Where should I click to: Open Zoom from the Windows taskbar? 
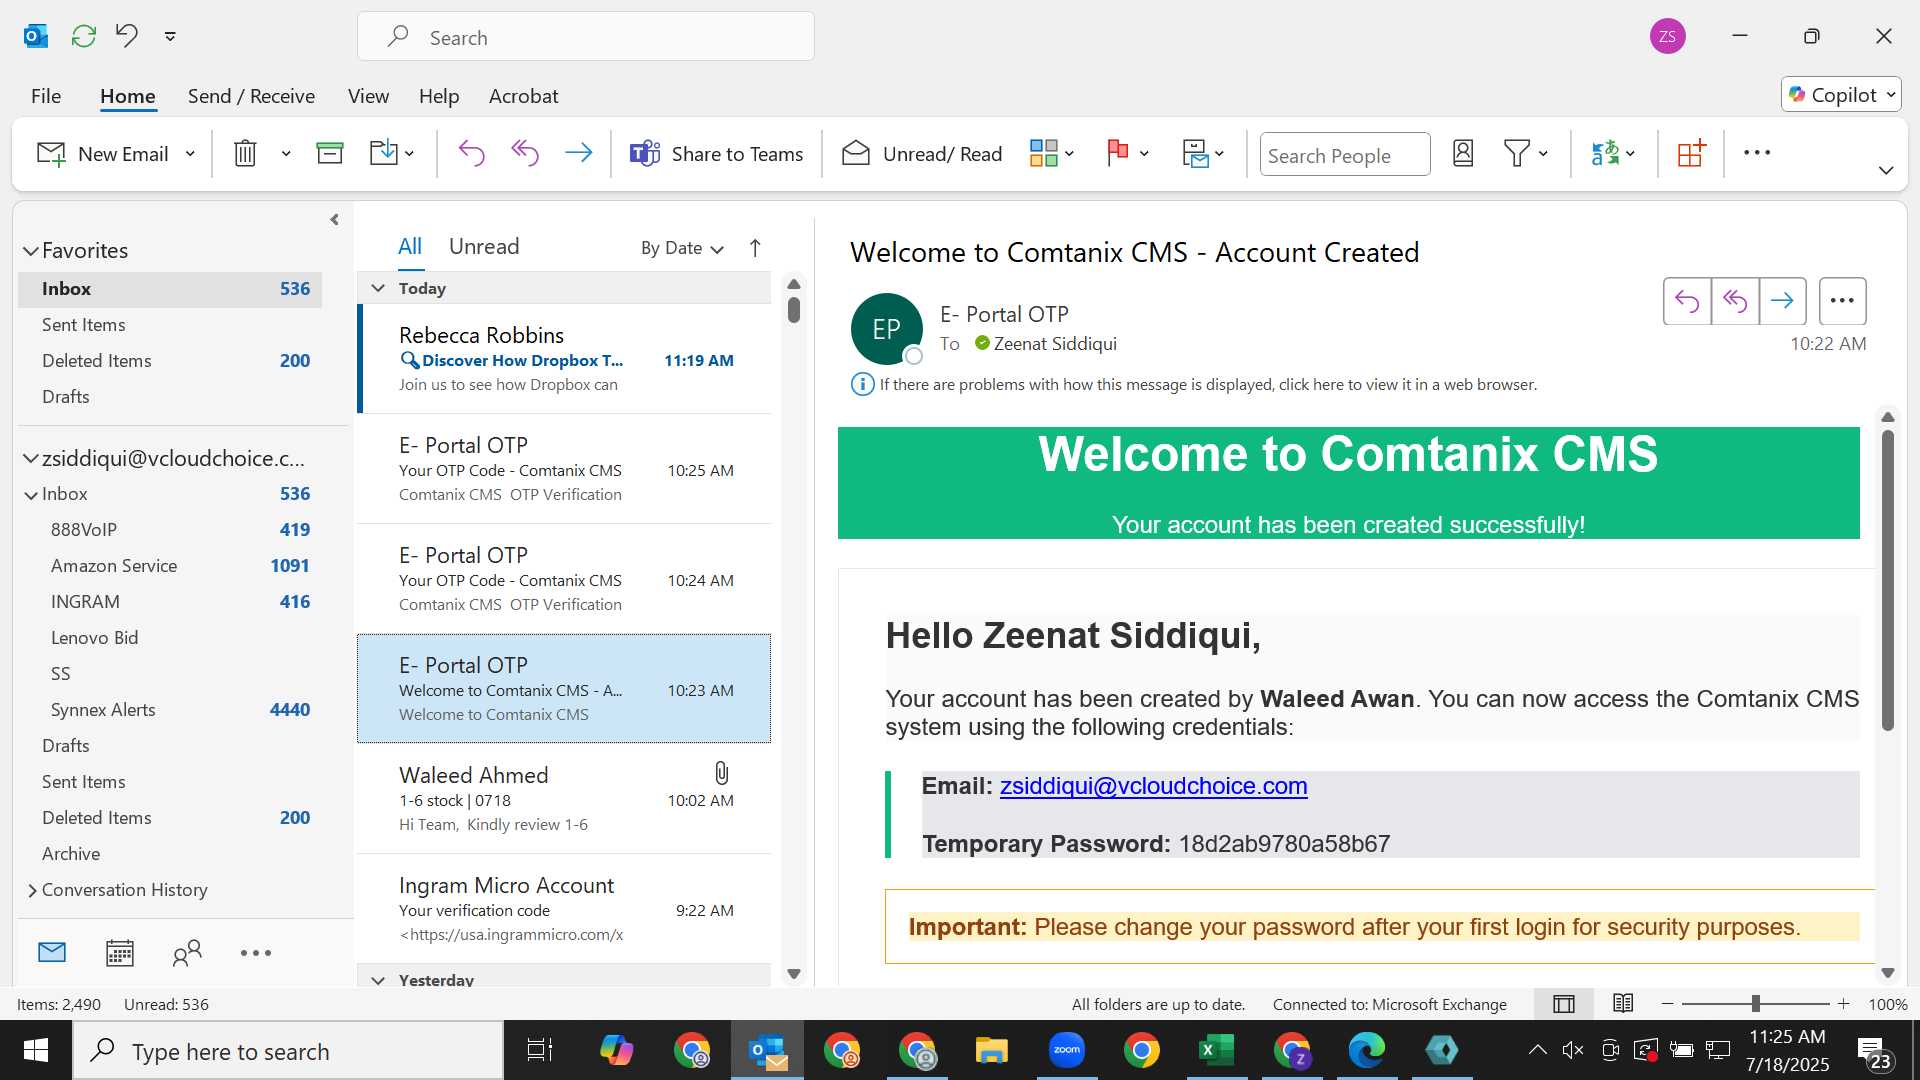click(x=1067, y=1050)
